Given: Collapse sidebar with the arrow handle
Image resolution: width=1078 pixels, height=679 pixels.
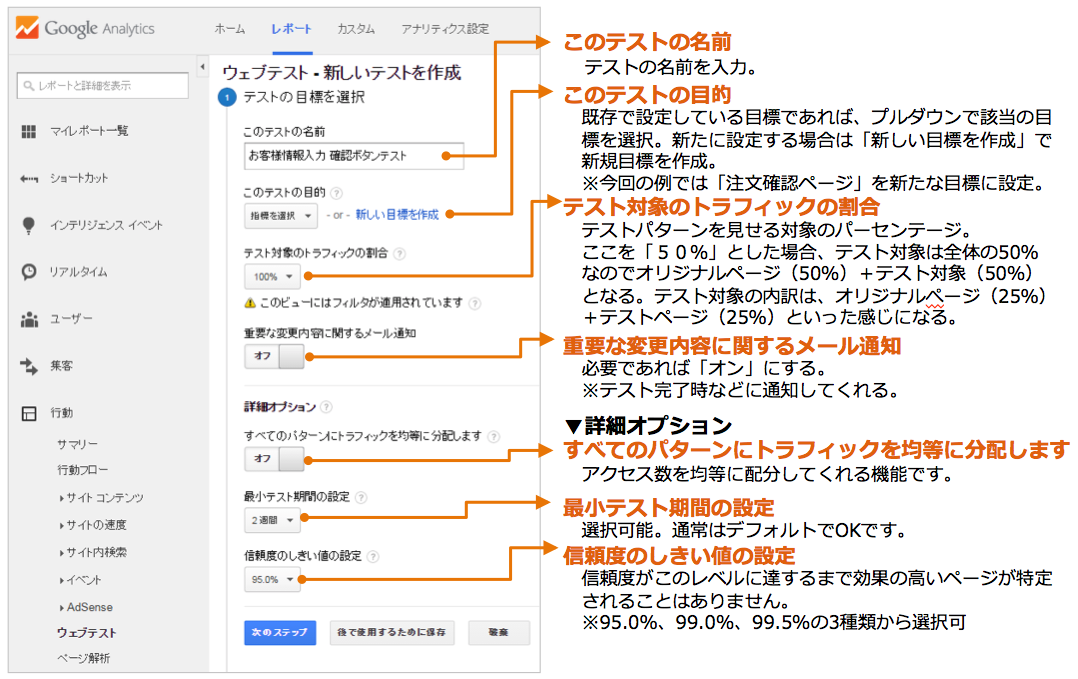Looking at the screenshot, I should click(202, 67).
